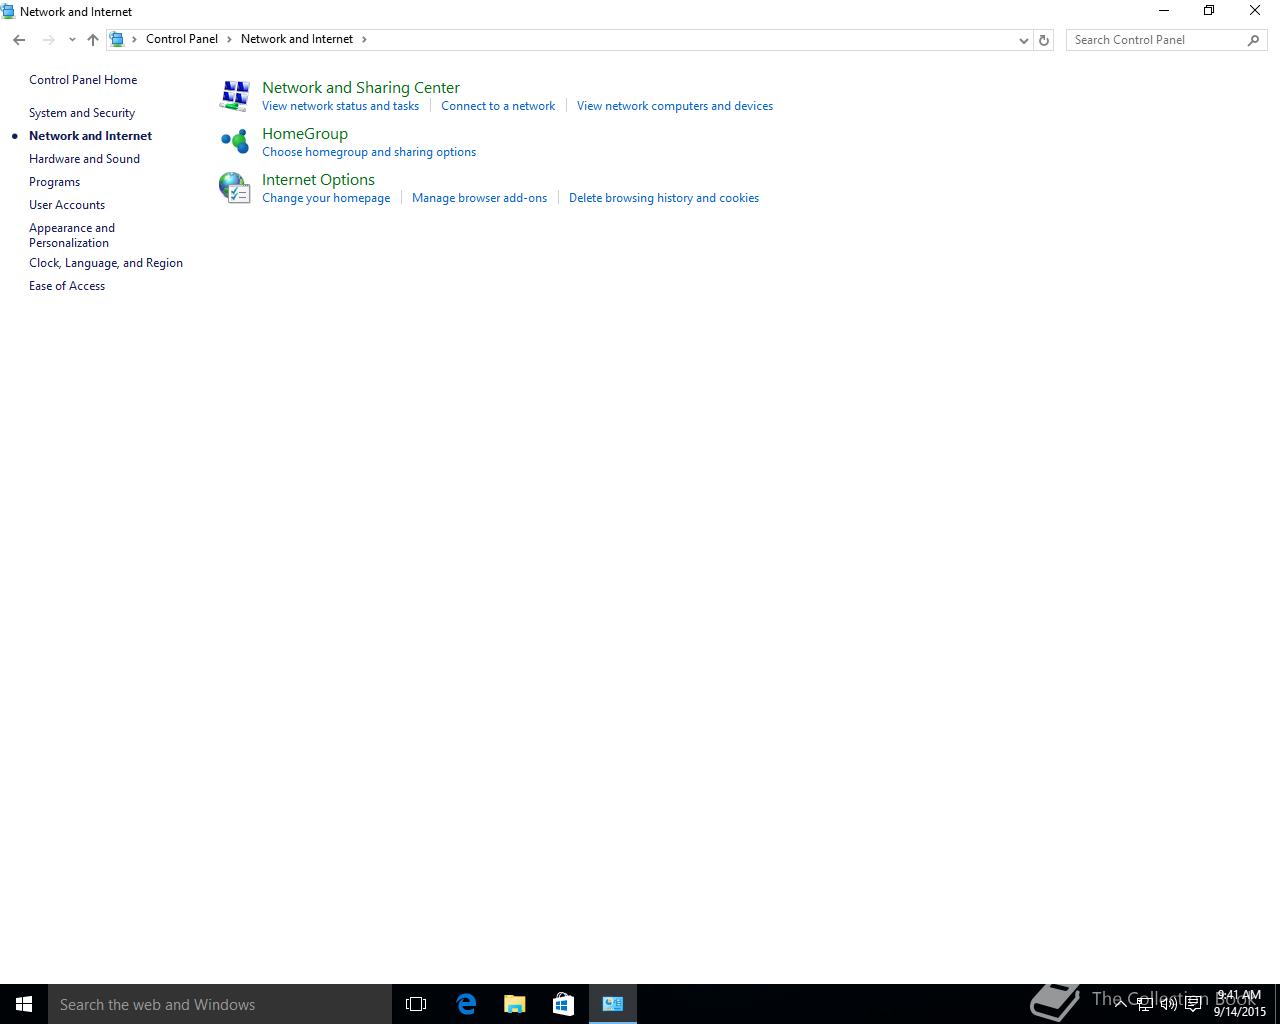Minimize the Network and Internet window

1163,11
